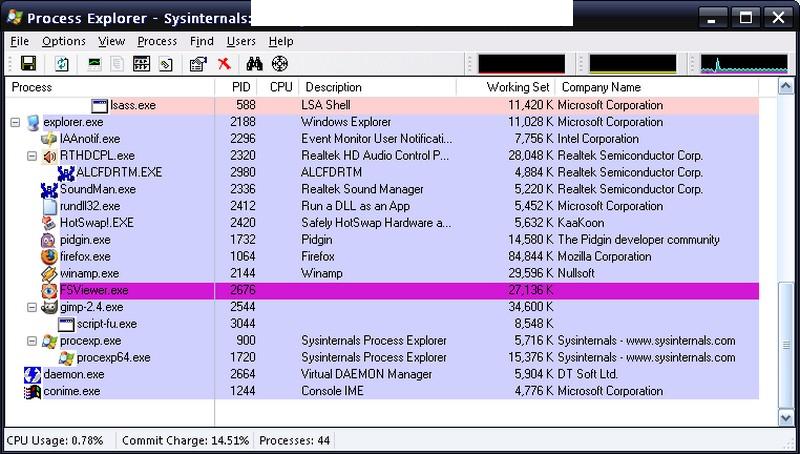The width and height of the screenshot is (800, 454).
Task: Click the Refresh Now toolbar icon
Action: pos(61,64)
